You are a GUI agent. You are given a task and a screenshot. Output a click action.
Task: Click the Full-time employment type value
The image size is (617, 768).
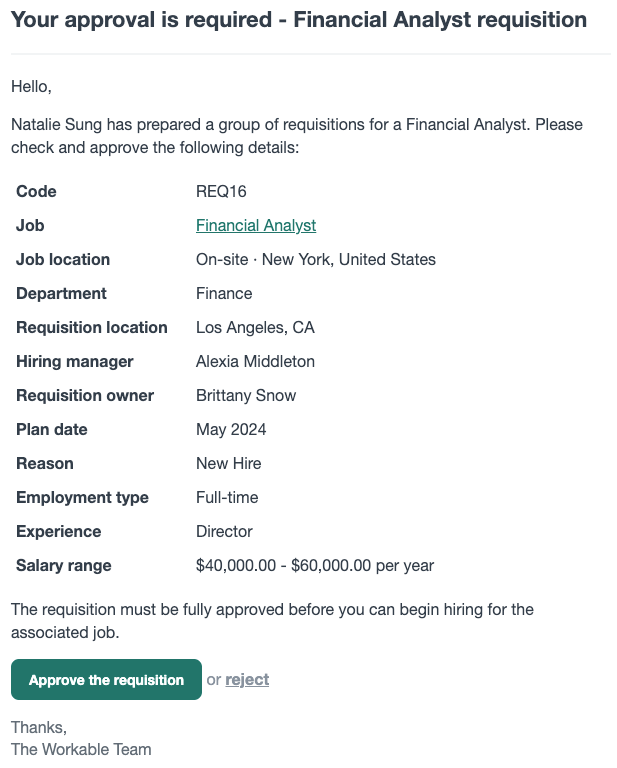[227, 497]
